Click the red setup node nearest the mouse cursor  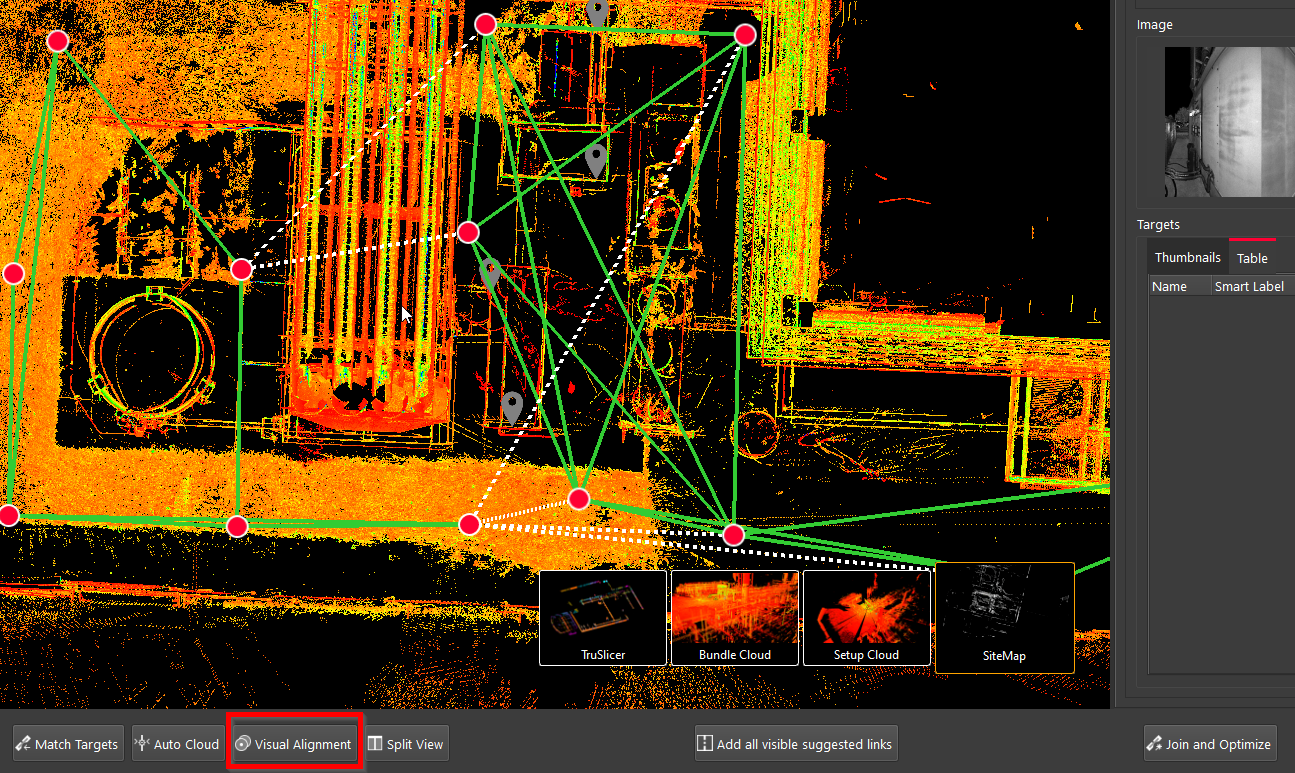(468, 233)
